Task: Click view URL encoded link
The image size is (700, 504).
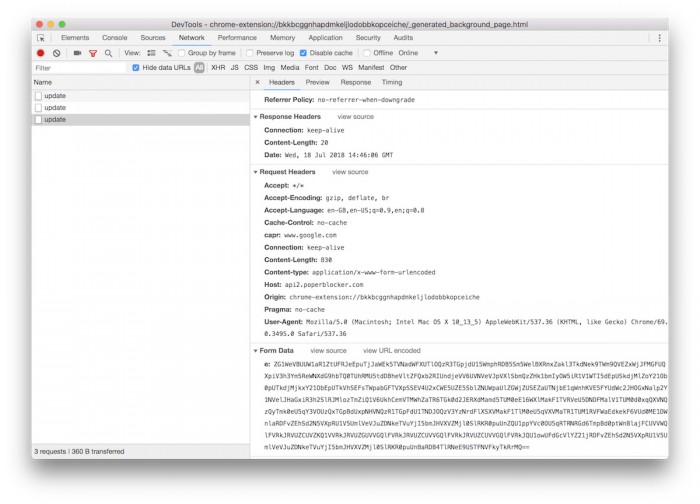Action: (x=392, y=351)
